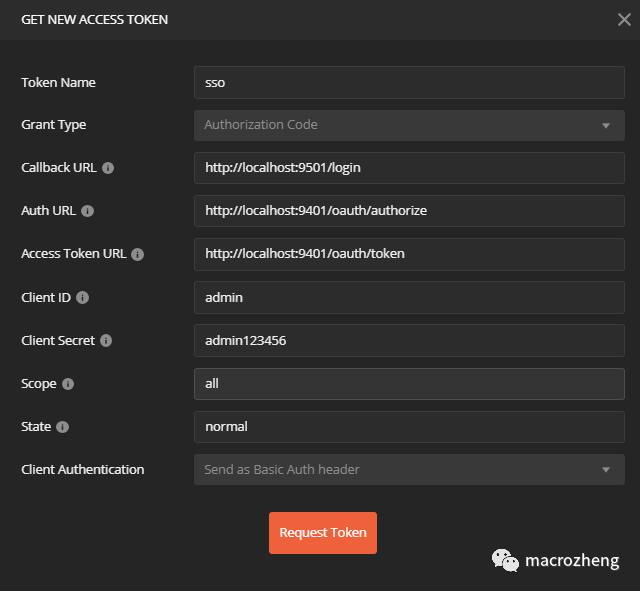This screenshot has height=591, width=640.
Task: Click the State field containing normal
Action: [408, 427]
